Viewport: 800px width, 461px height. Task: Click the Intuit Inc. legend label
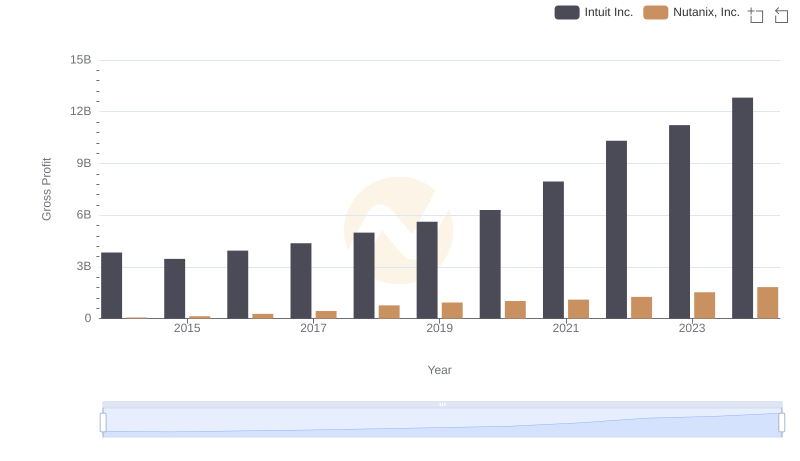pyautogui.click(x=609, y=12)
